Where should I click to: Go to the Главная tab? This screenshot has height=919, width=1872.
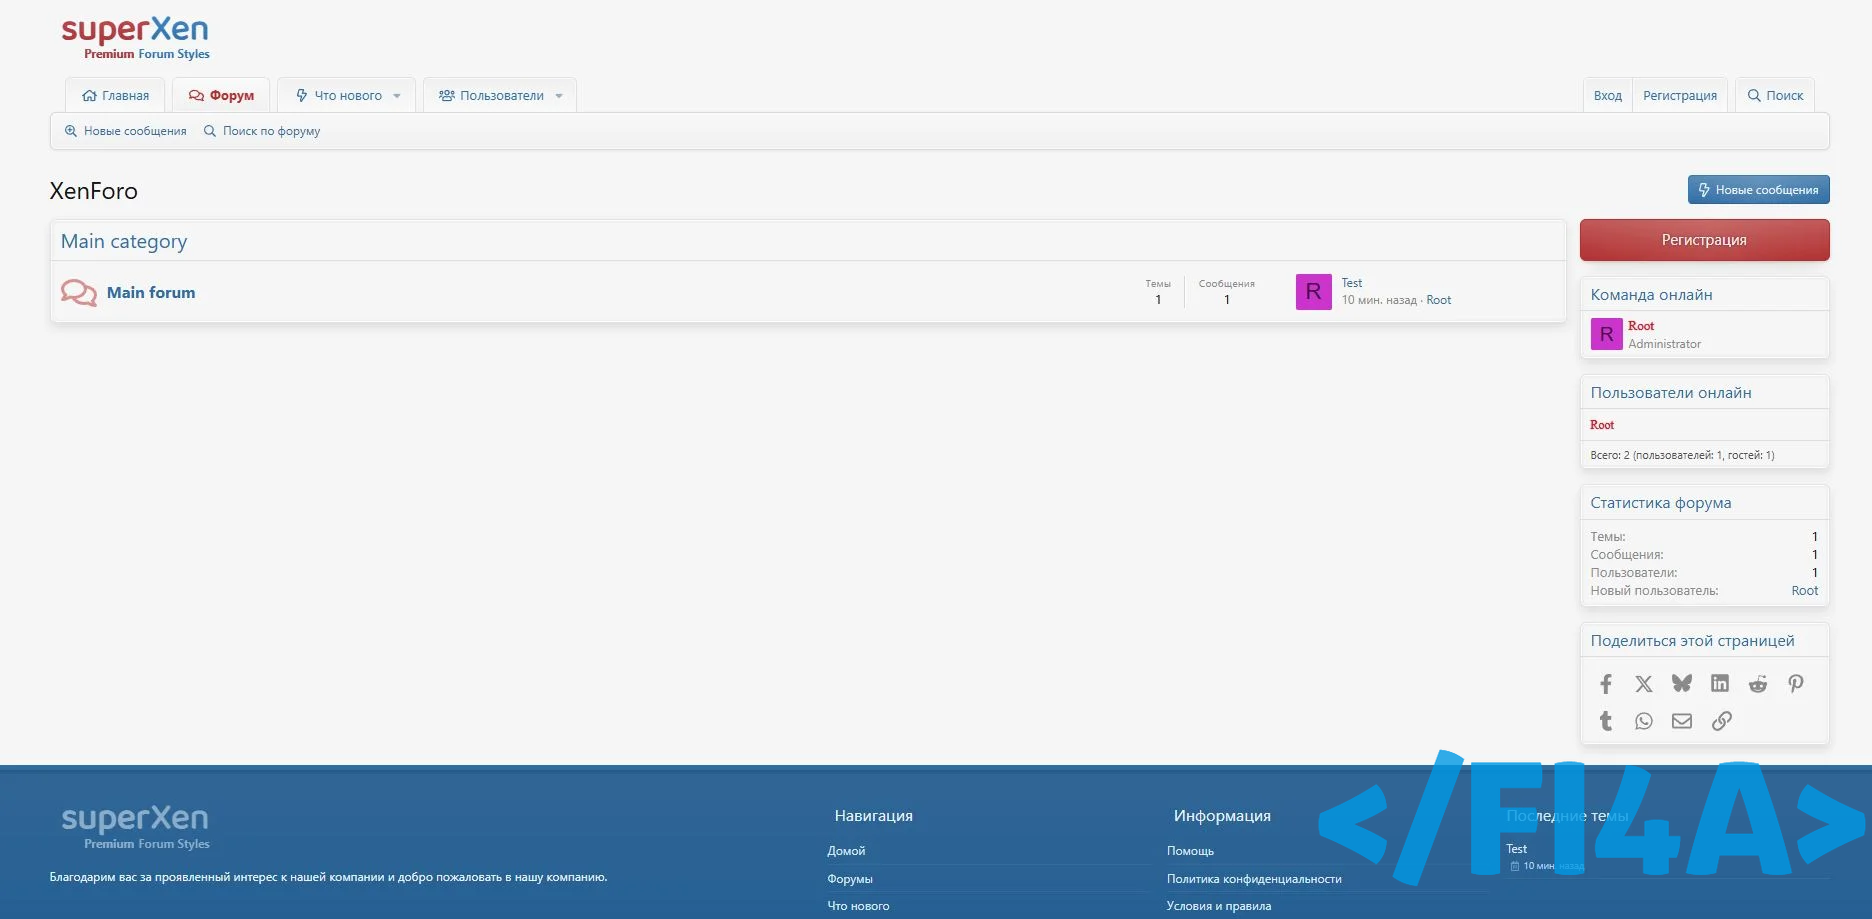(x=115, y=96)
